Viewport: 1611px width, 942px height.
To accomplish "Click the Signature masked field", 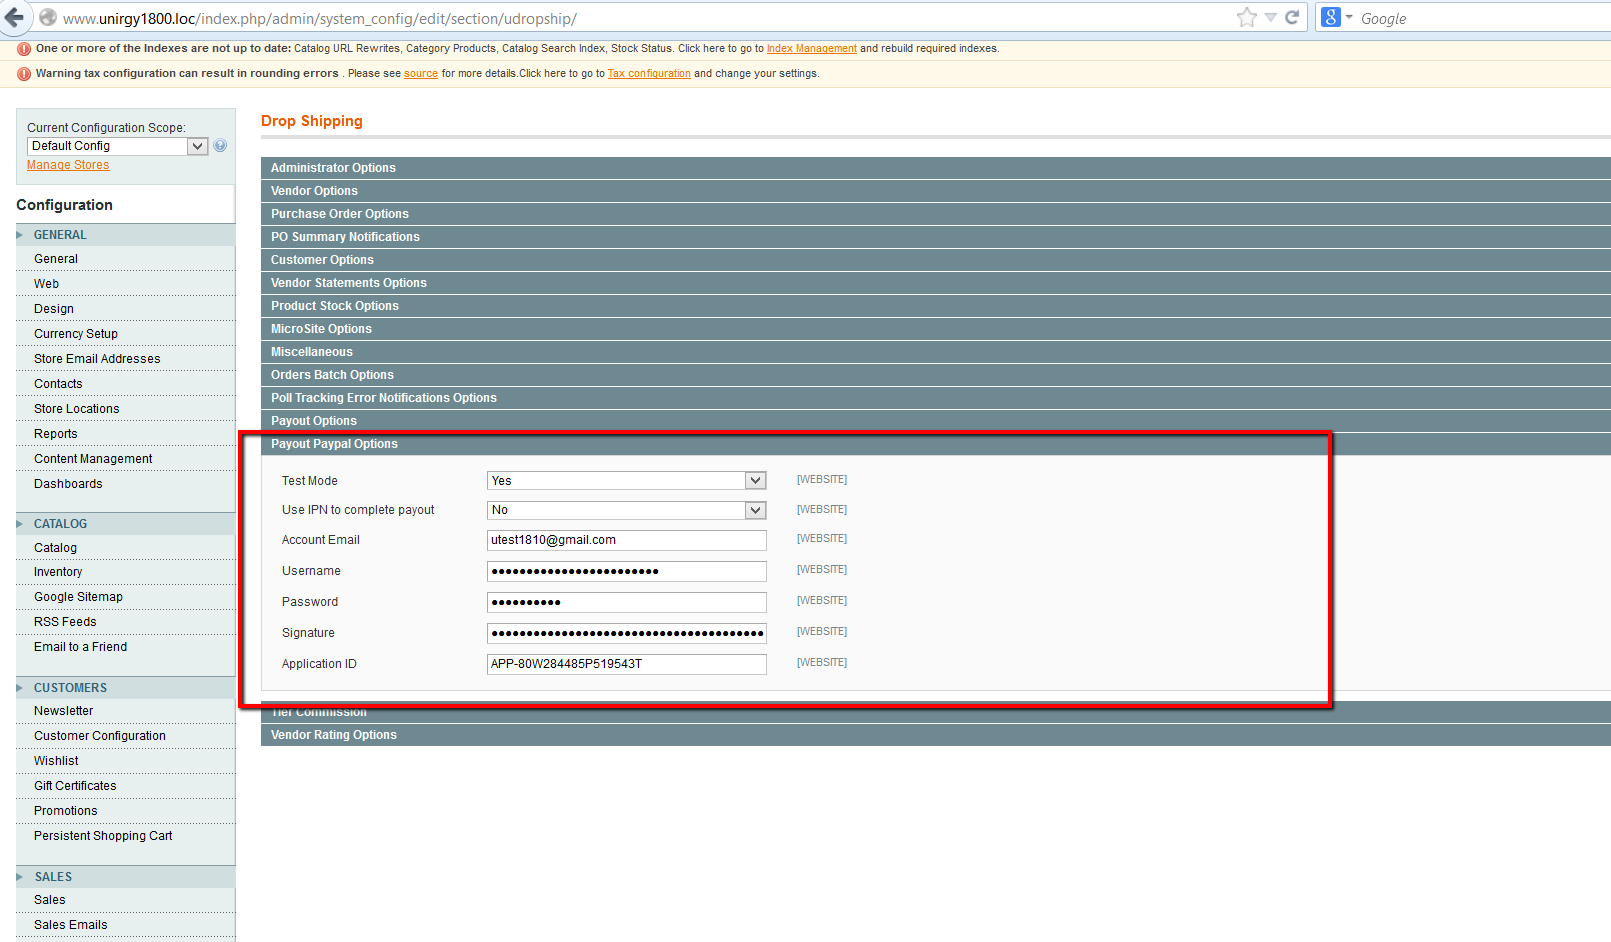I will pos(627,633).
